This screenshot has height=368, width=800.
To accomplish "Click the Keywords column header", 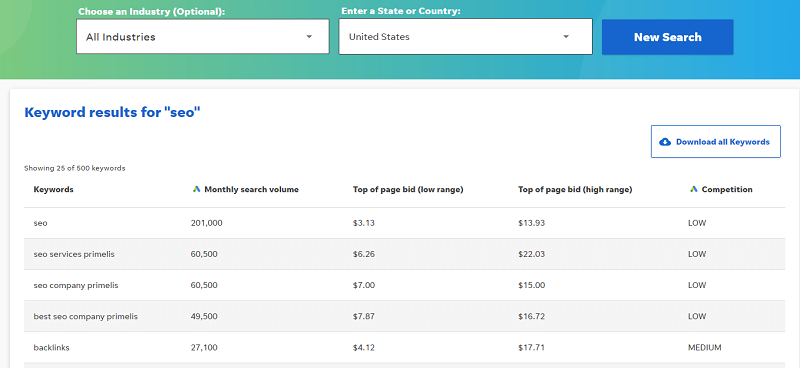I will coord(54,189).
